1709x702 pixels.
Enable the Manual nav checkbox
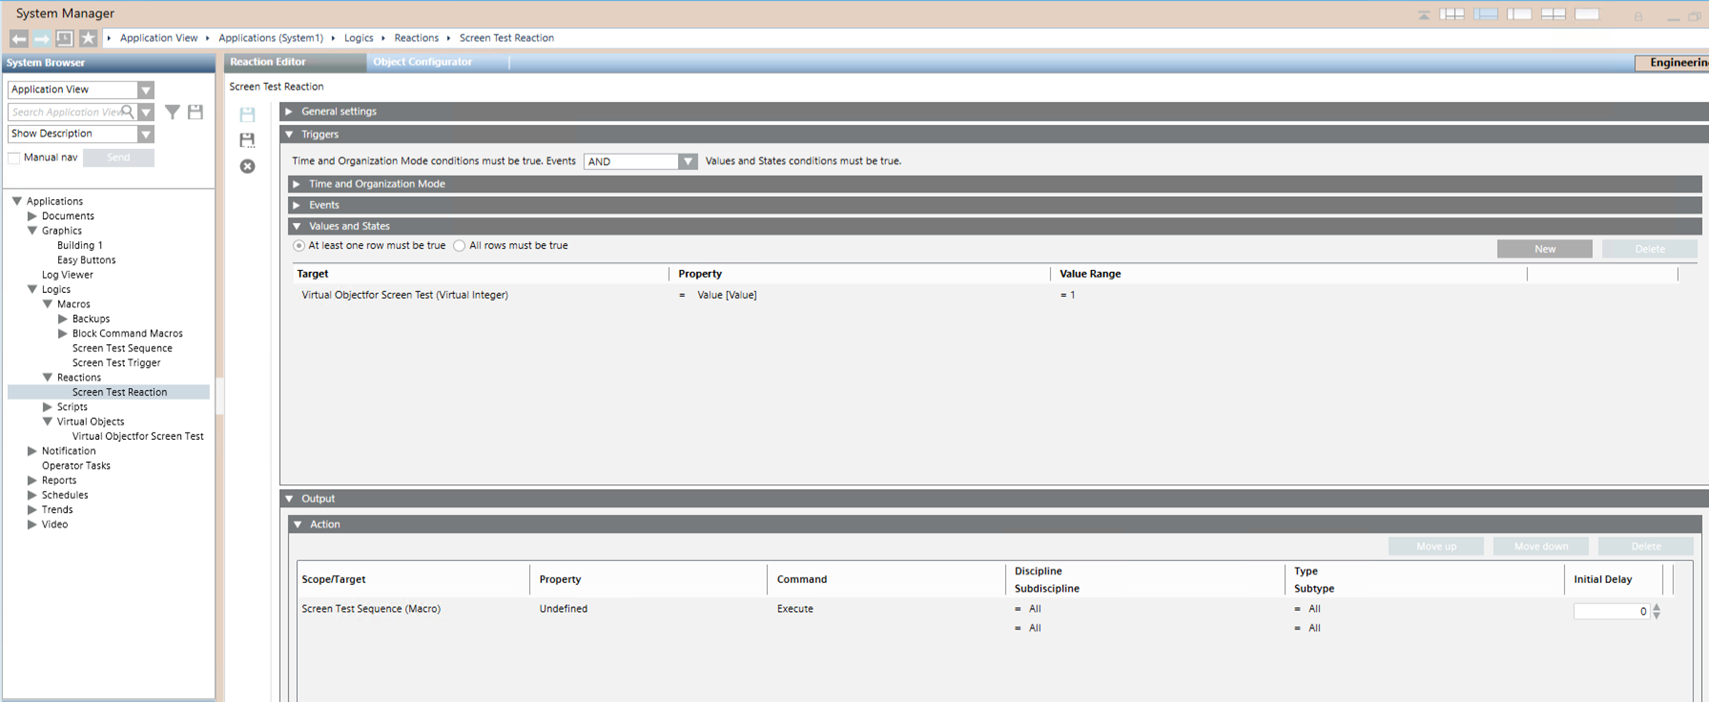[x=14, y=158]
